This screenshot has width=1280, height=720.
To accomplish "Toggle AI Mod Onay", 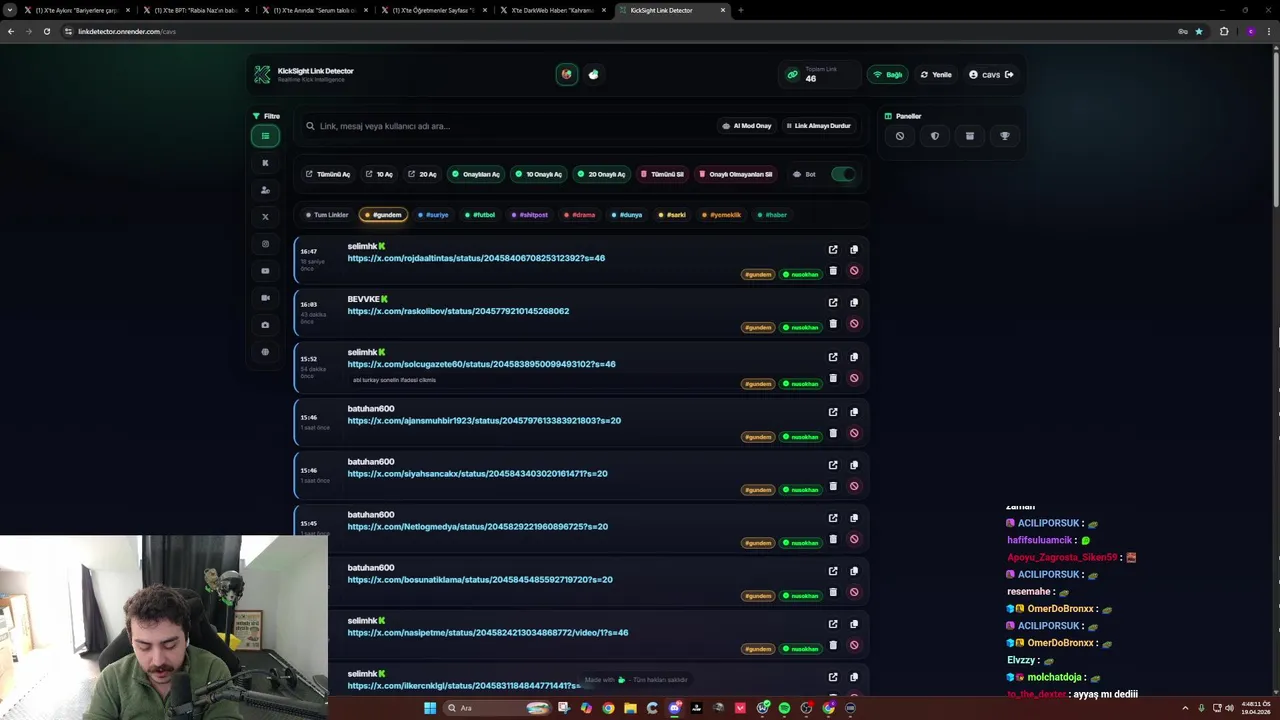I will coord(747,126).
